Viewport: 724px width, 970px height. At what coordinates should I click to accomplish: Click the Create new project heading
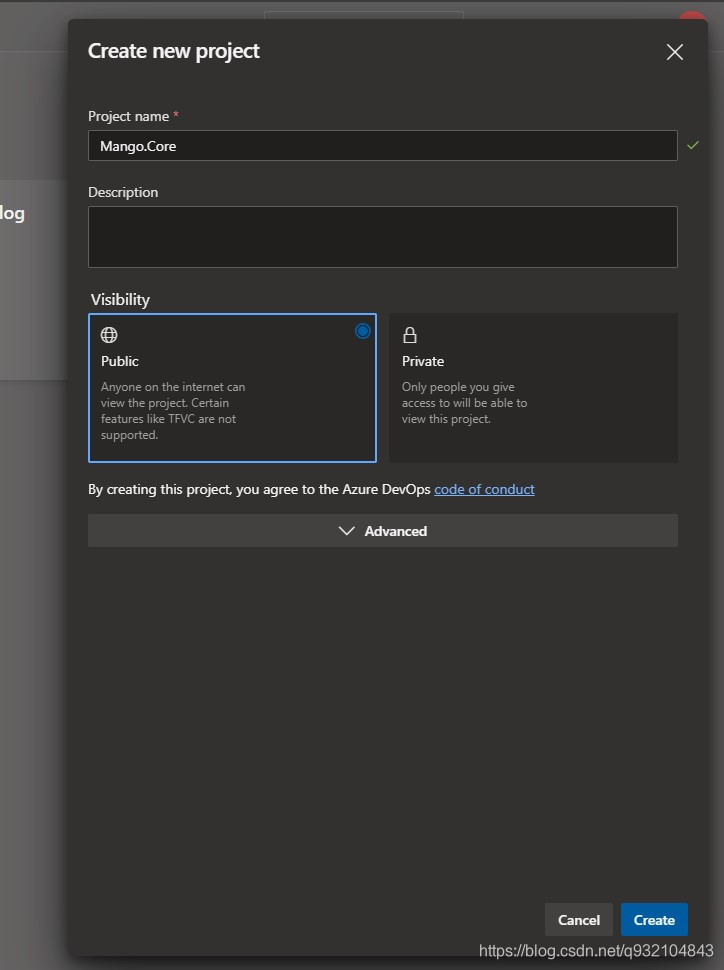174,51
